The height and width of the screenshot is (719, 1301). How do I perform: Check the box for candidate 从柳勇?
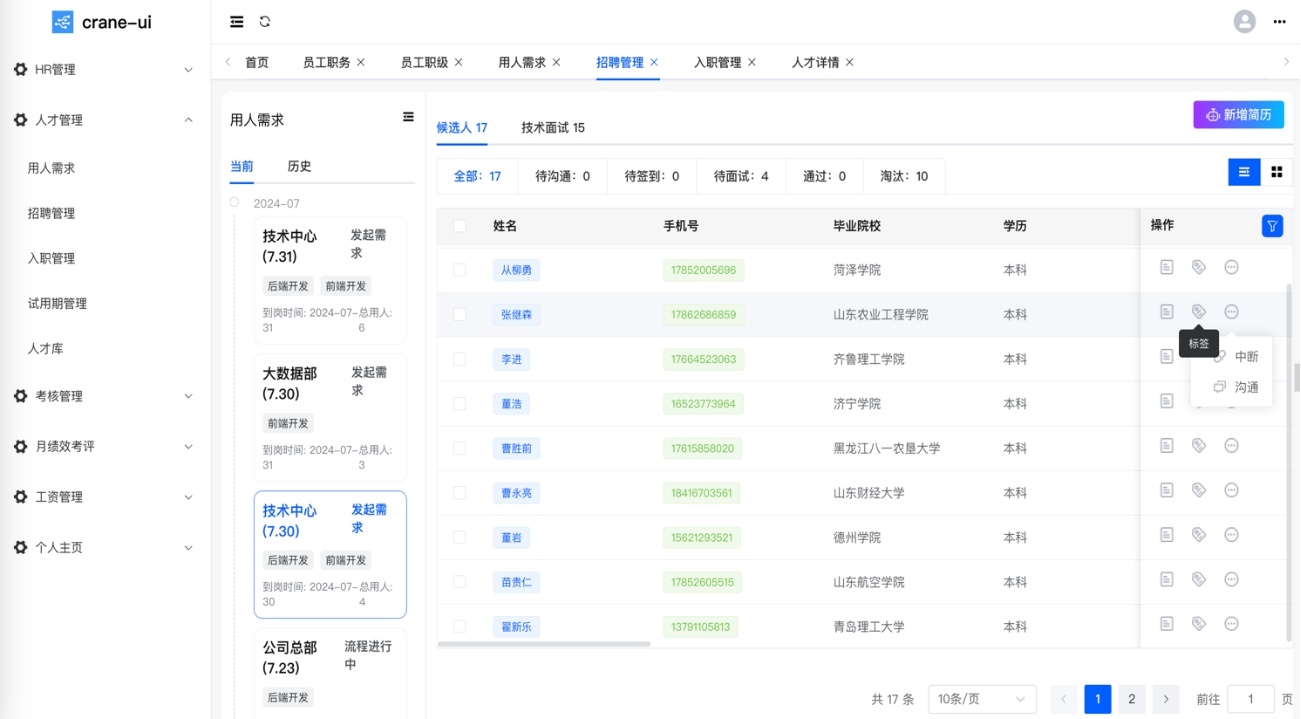tap(460, 270)
